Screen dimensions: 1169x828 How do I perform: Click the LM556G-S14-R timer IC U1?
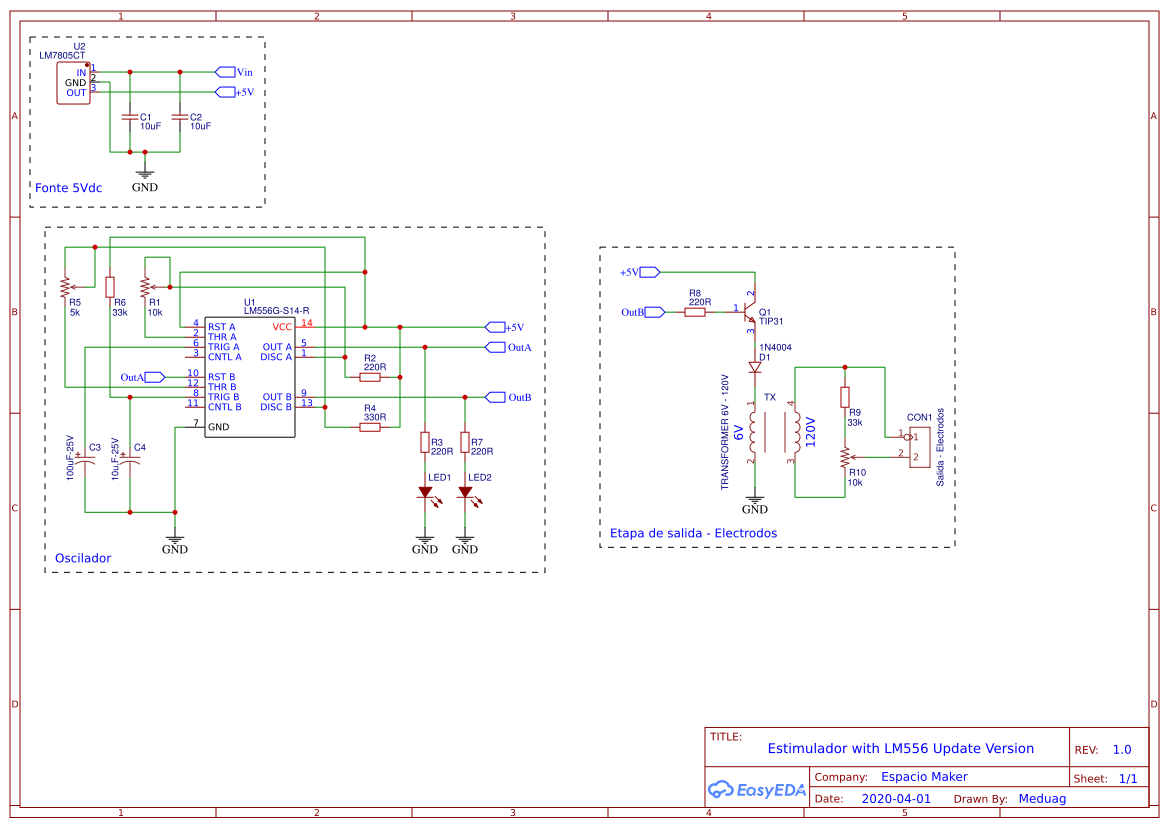pos(250,375)
